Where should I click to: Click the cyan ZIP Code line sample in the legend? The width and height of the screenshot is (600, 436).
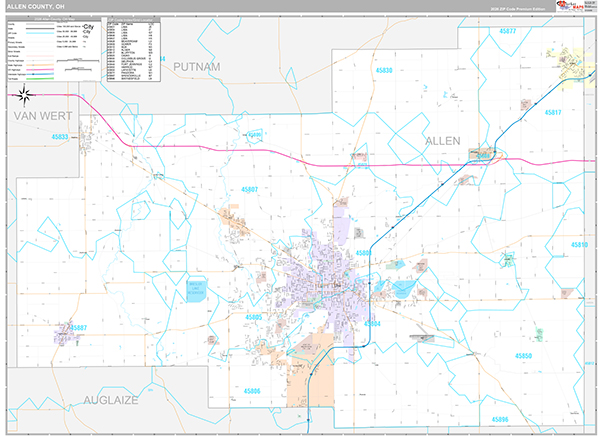click(40, 33)
